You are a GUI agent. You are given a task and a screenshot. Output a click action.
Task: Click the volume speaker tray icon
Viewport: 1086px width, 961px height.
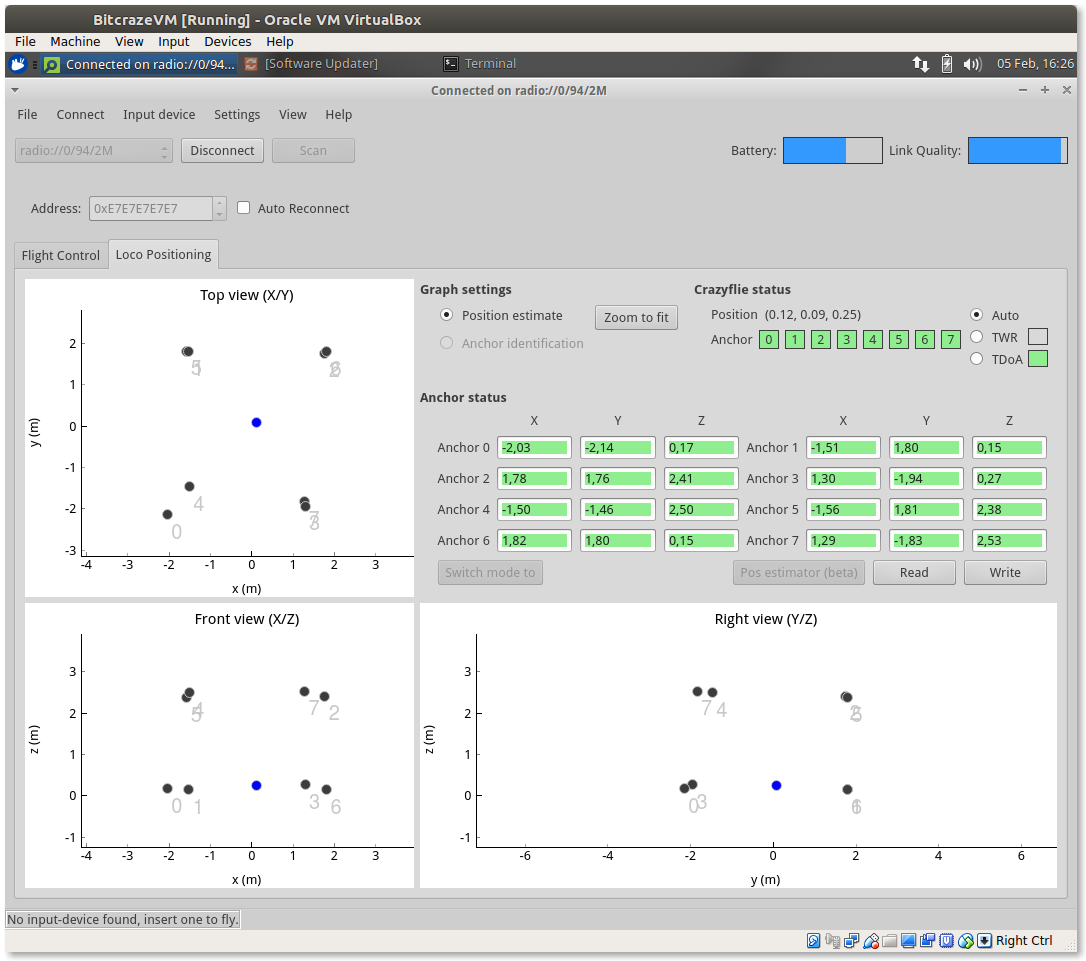tap(972, 64)
